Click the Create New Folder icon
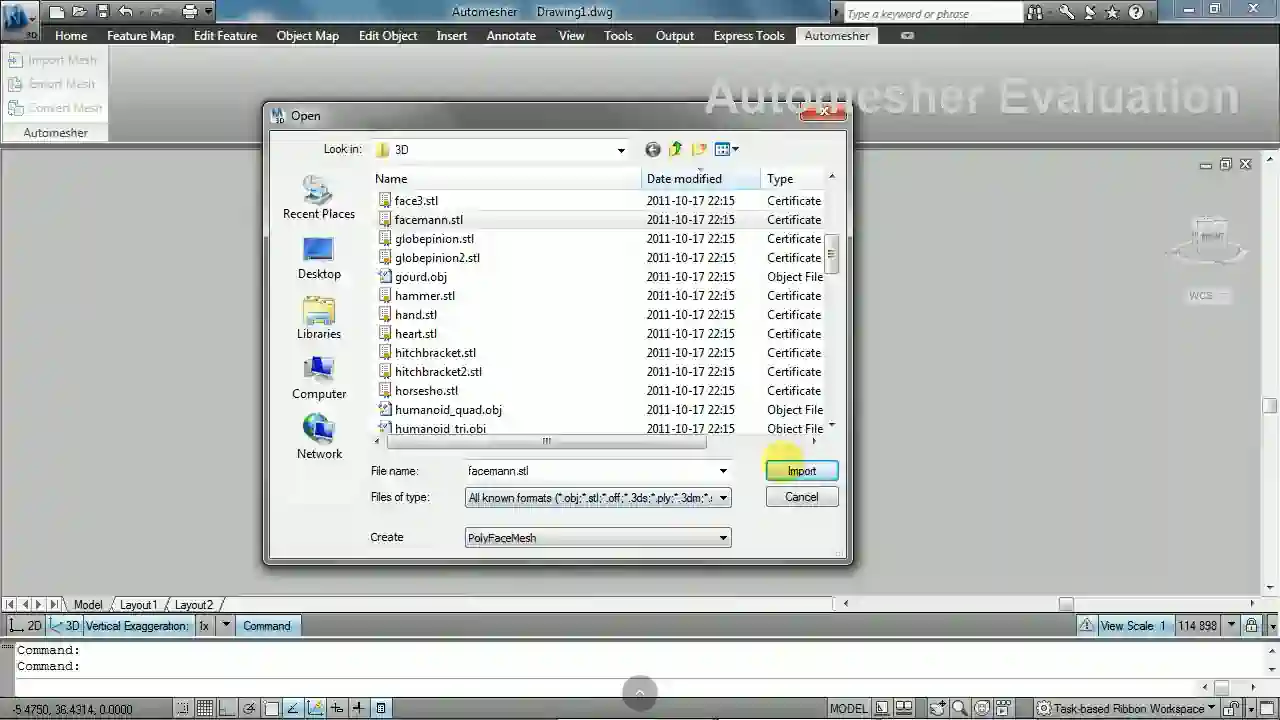The height and width of the screenshot is (720, 1280). [699, 150]
